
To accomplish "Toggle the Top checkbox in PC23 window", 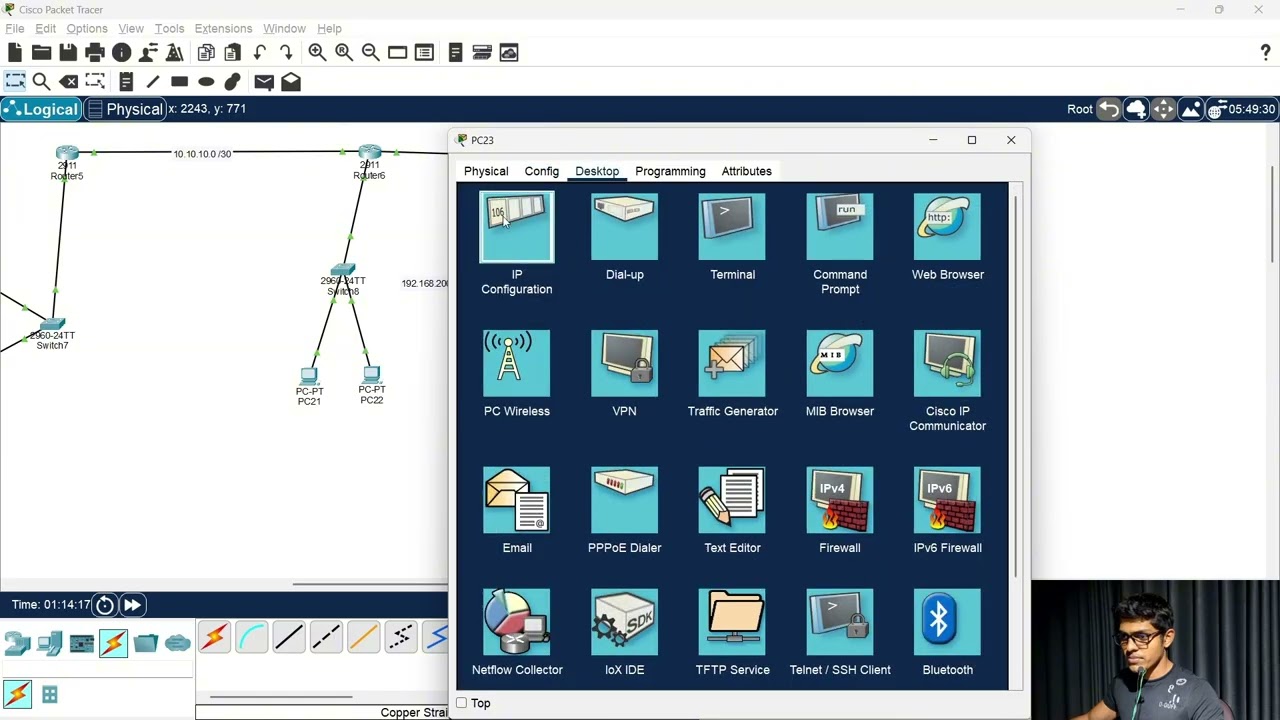I will pos(462,703).
